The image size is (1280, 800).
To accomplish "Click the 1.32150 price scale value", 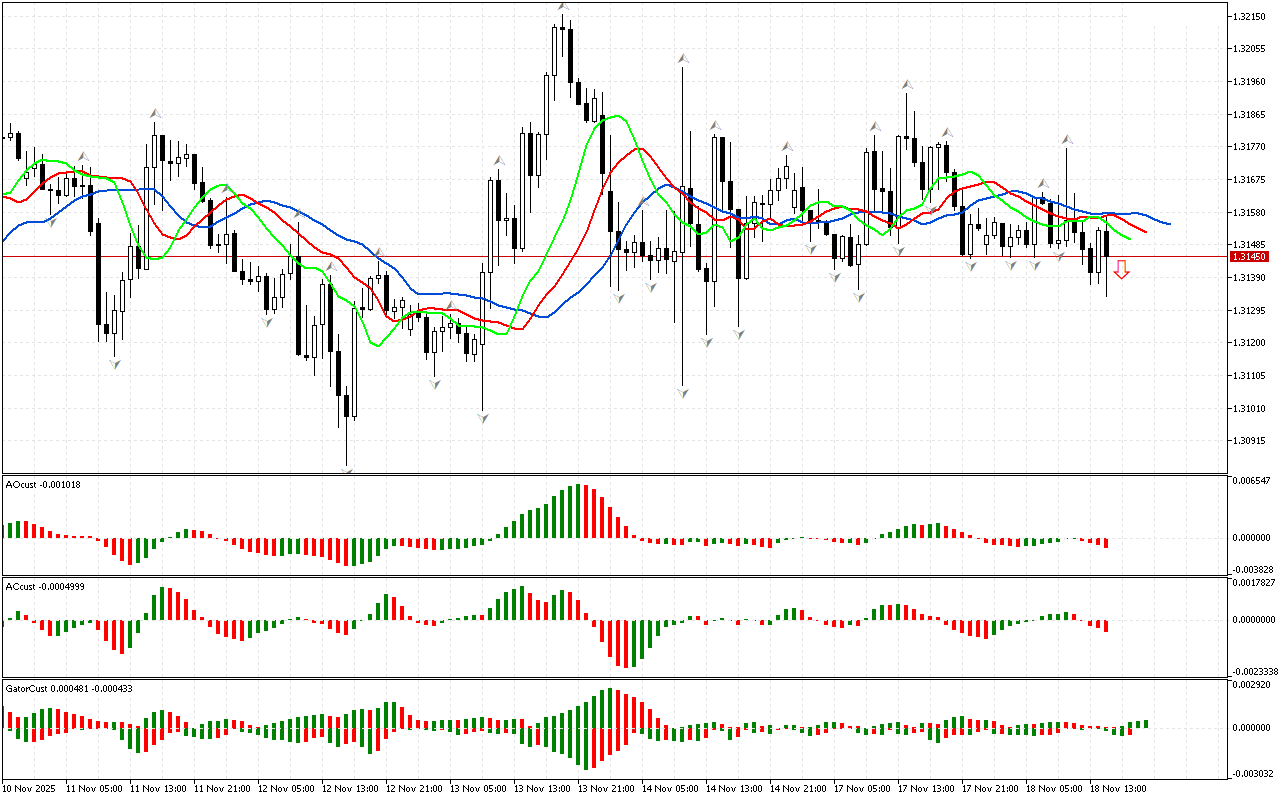I will pyautogui.click(x=1250, y=17).
